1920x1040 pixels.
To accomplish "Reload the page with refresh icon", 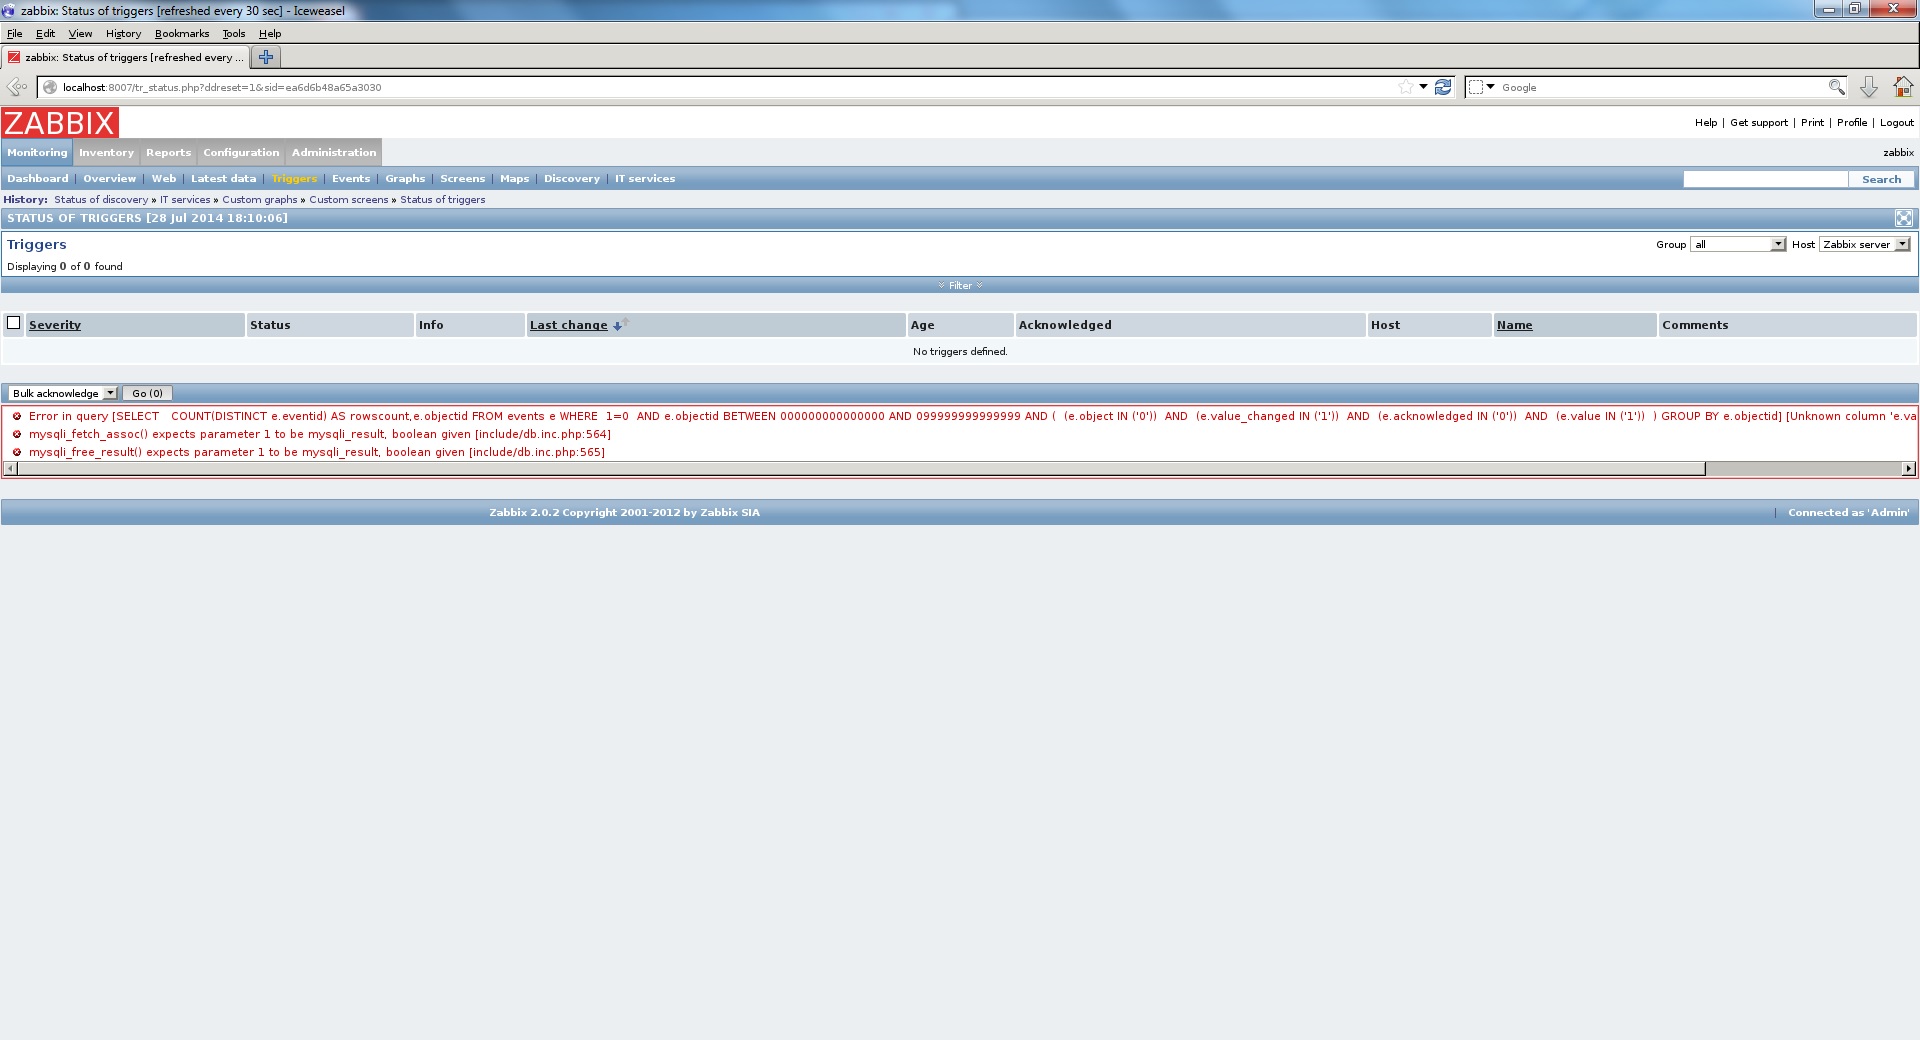I will click(1443, 87).
